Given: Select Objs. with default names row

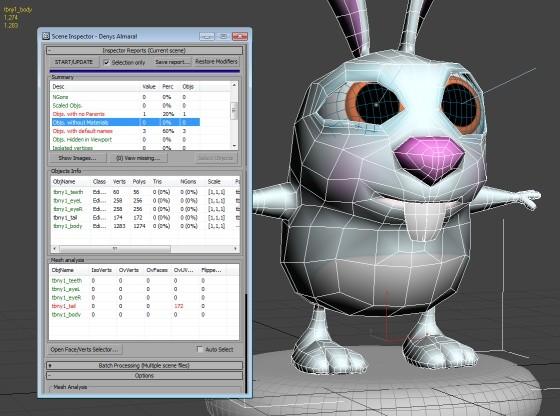Looking at the screenshot, I should click(x=125, y=131).
